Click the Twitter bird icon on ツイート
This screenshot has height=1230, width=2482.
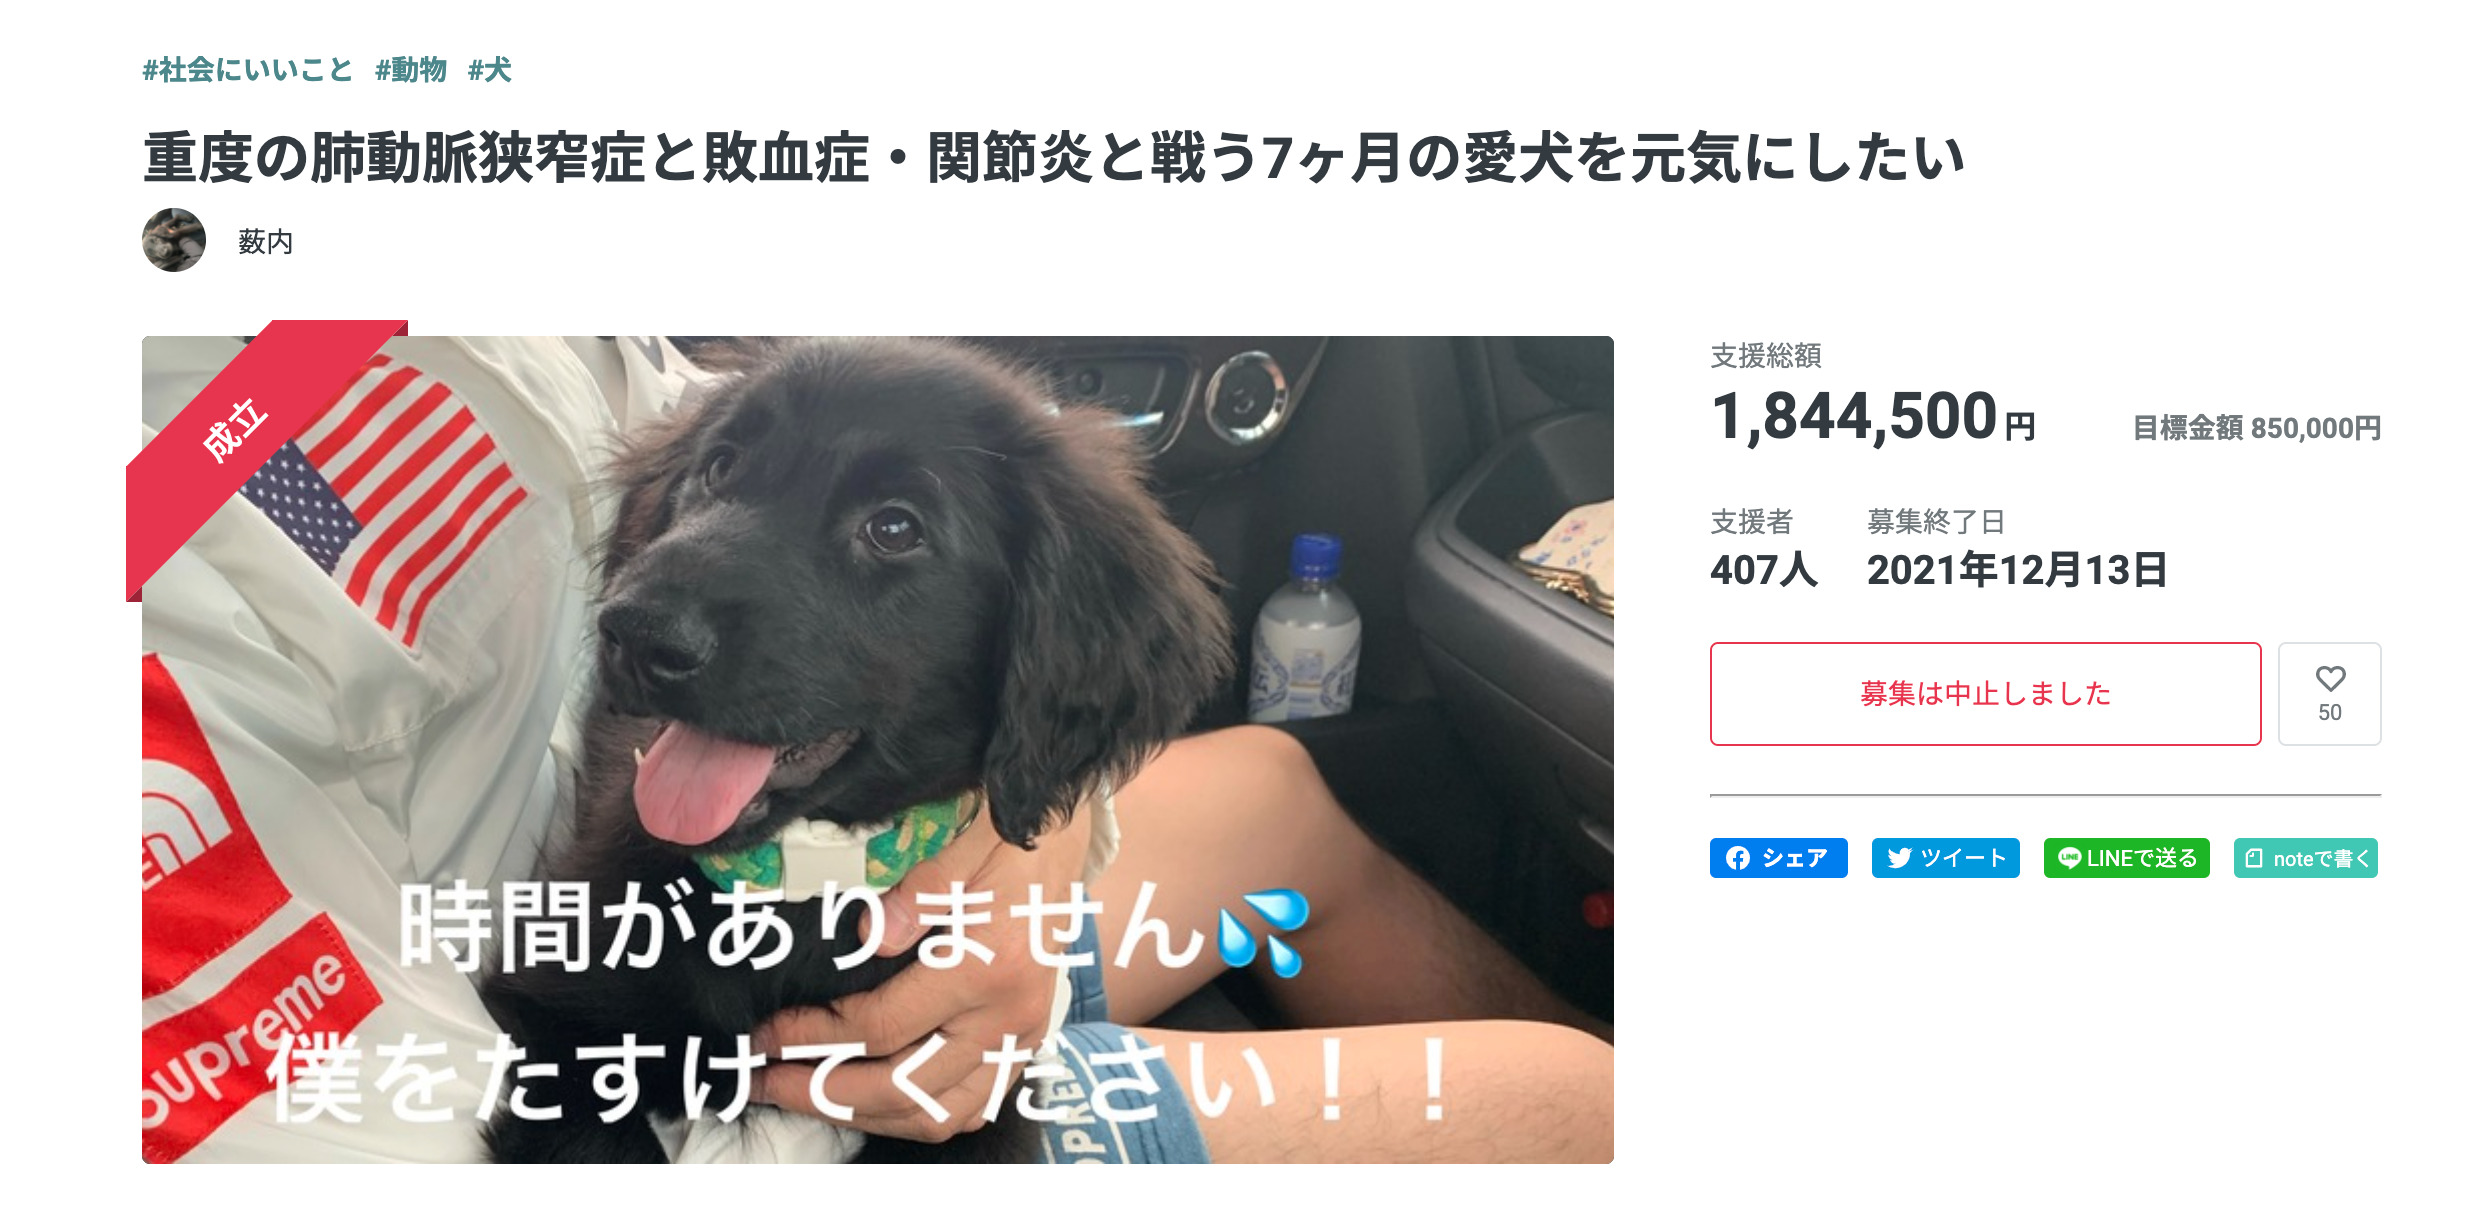click(1899, 859)
